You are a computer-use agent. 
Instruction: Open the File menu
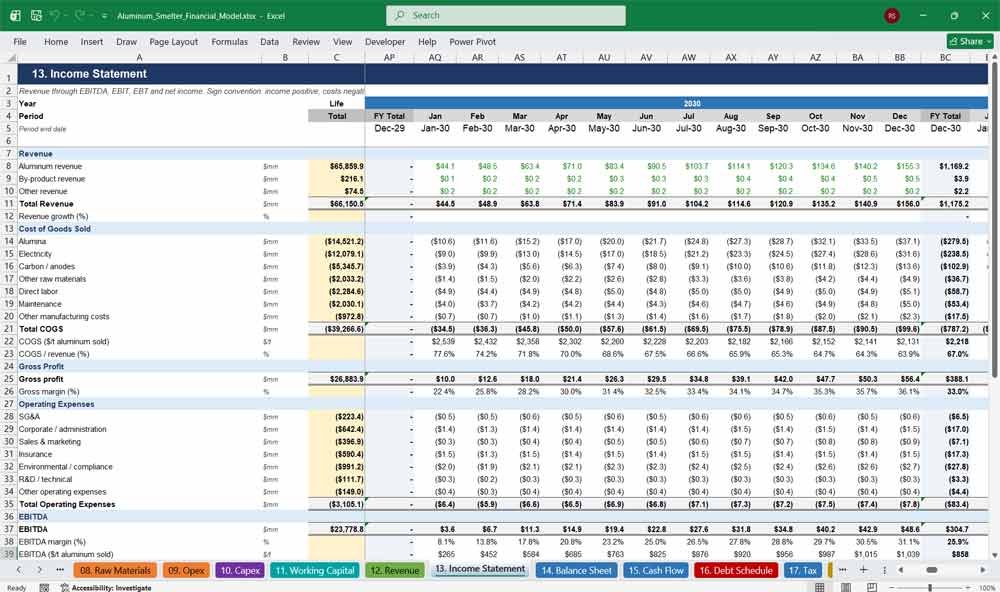coord(20,41)
